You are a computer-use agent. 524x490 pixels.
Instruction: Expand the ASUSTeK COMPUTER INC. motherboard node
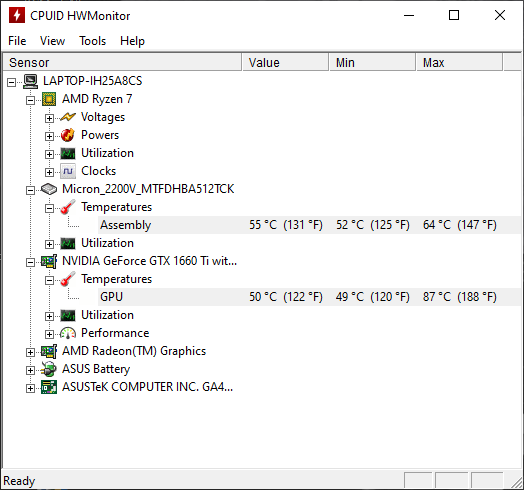[x=30, y=388]
